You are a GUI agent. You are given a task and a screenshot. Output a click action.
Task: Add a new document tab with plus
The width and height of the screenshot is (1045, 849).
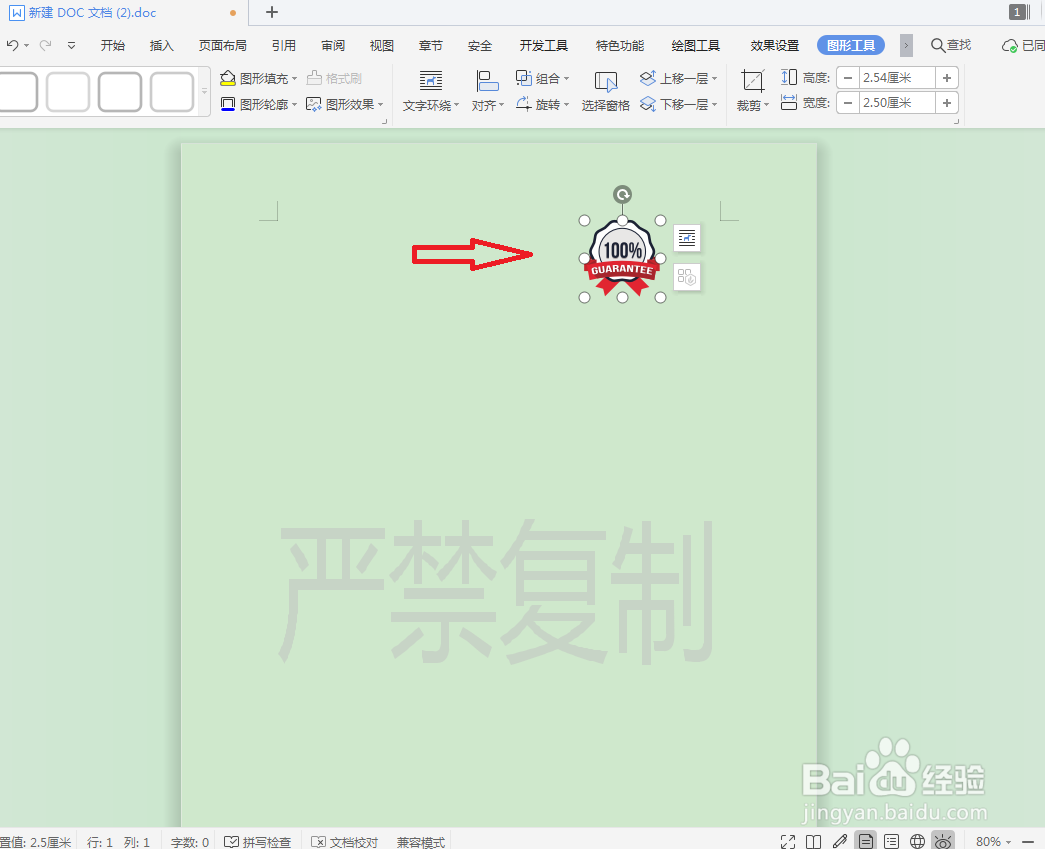[272, 12]
